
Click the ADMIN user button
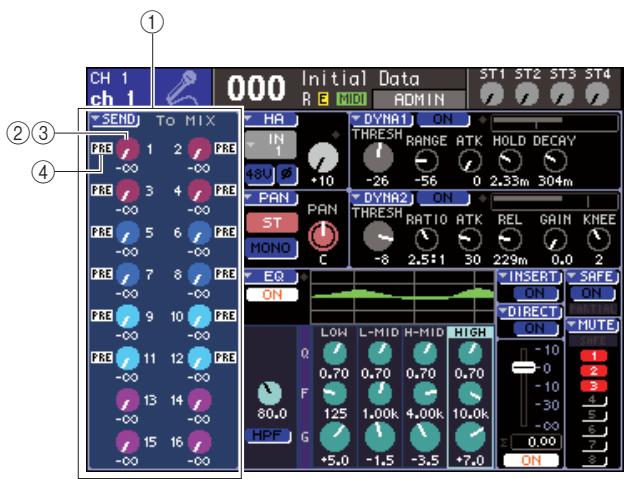[419, 99]
